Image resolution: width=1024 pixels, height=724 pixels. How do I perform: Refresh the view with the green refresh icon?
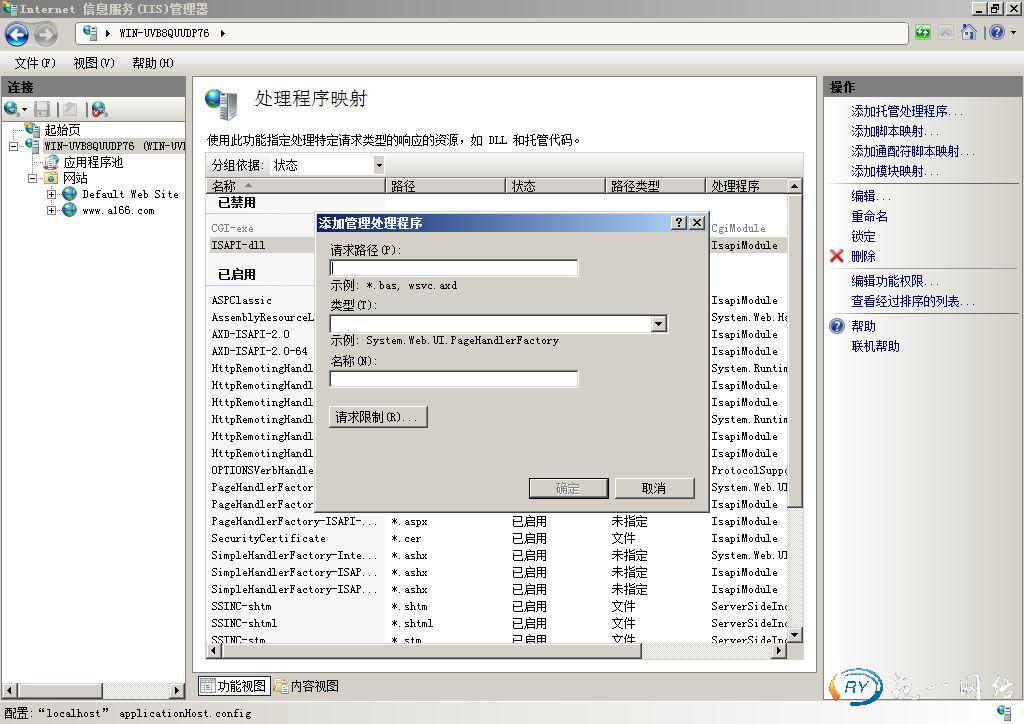(x=922, y=31)
